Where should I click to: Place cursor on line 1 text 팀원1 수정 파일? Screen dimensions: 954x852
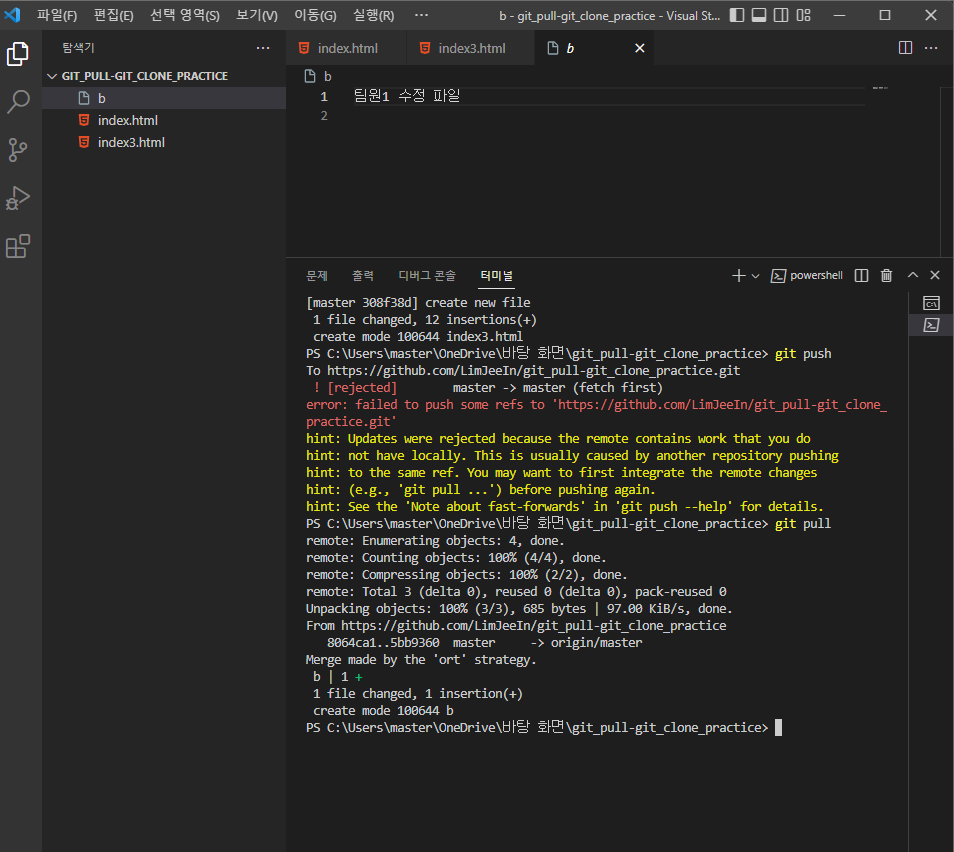[x=406, y=96]
